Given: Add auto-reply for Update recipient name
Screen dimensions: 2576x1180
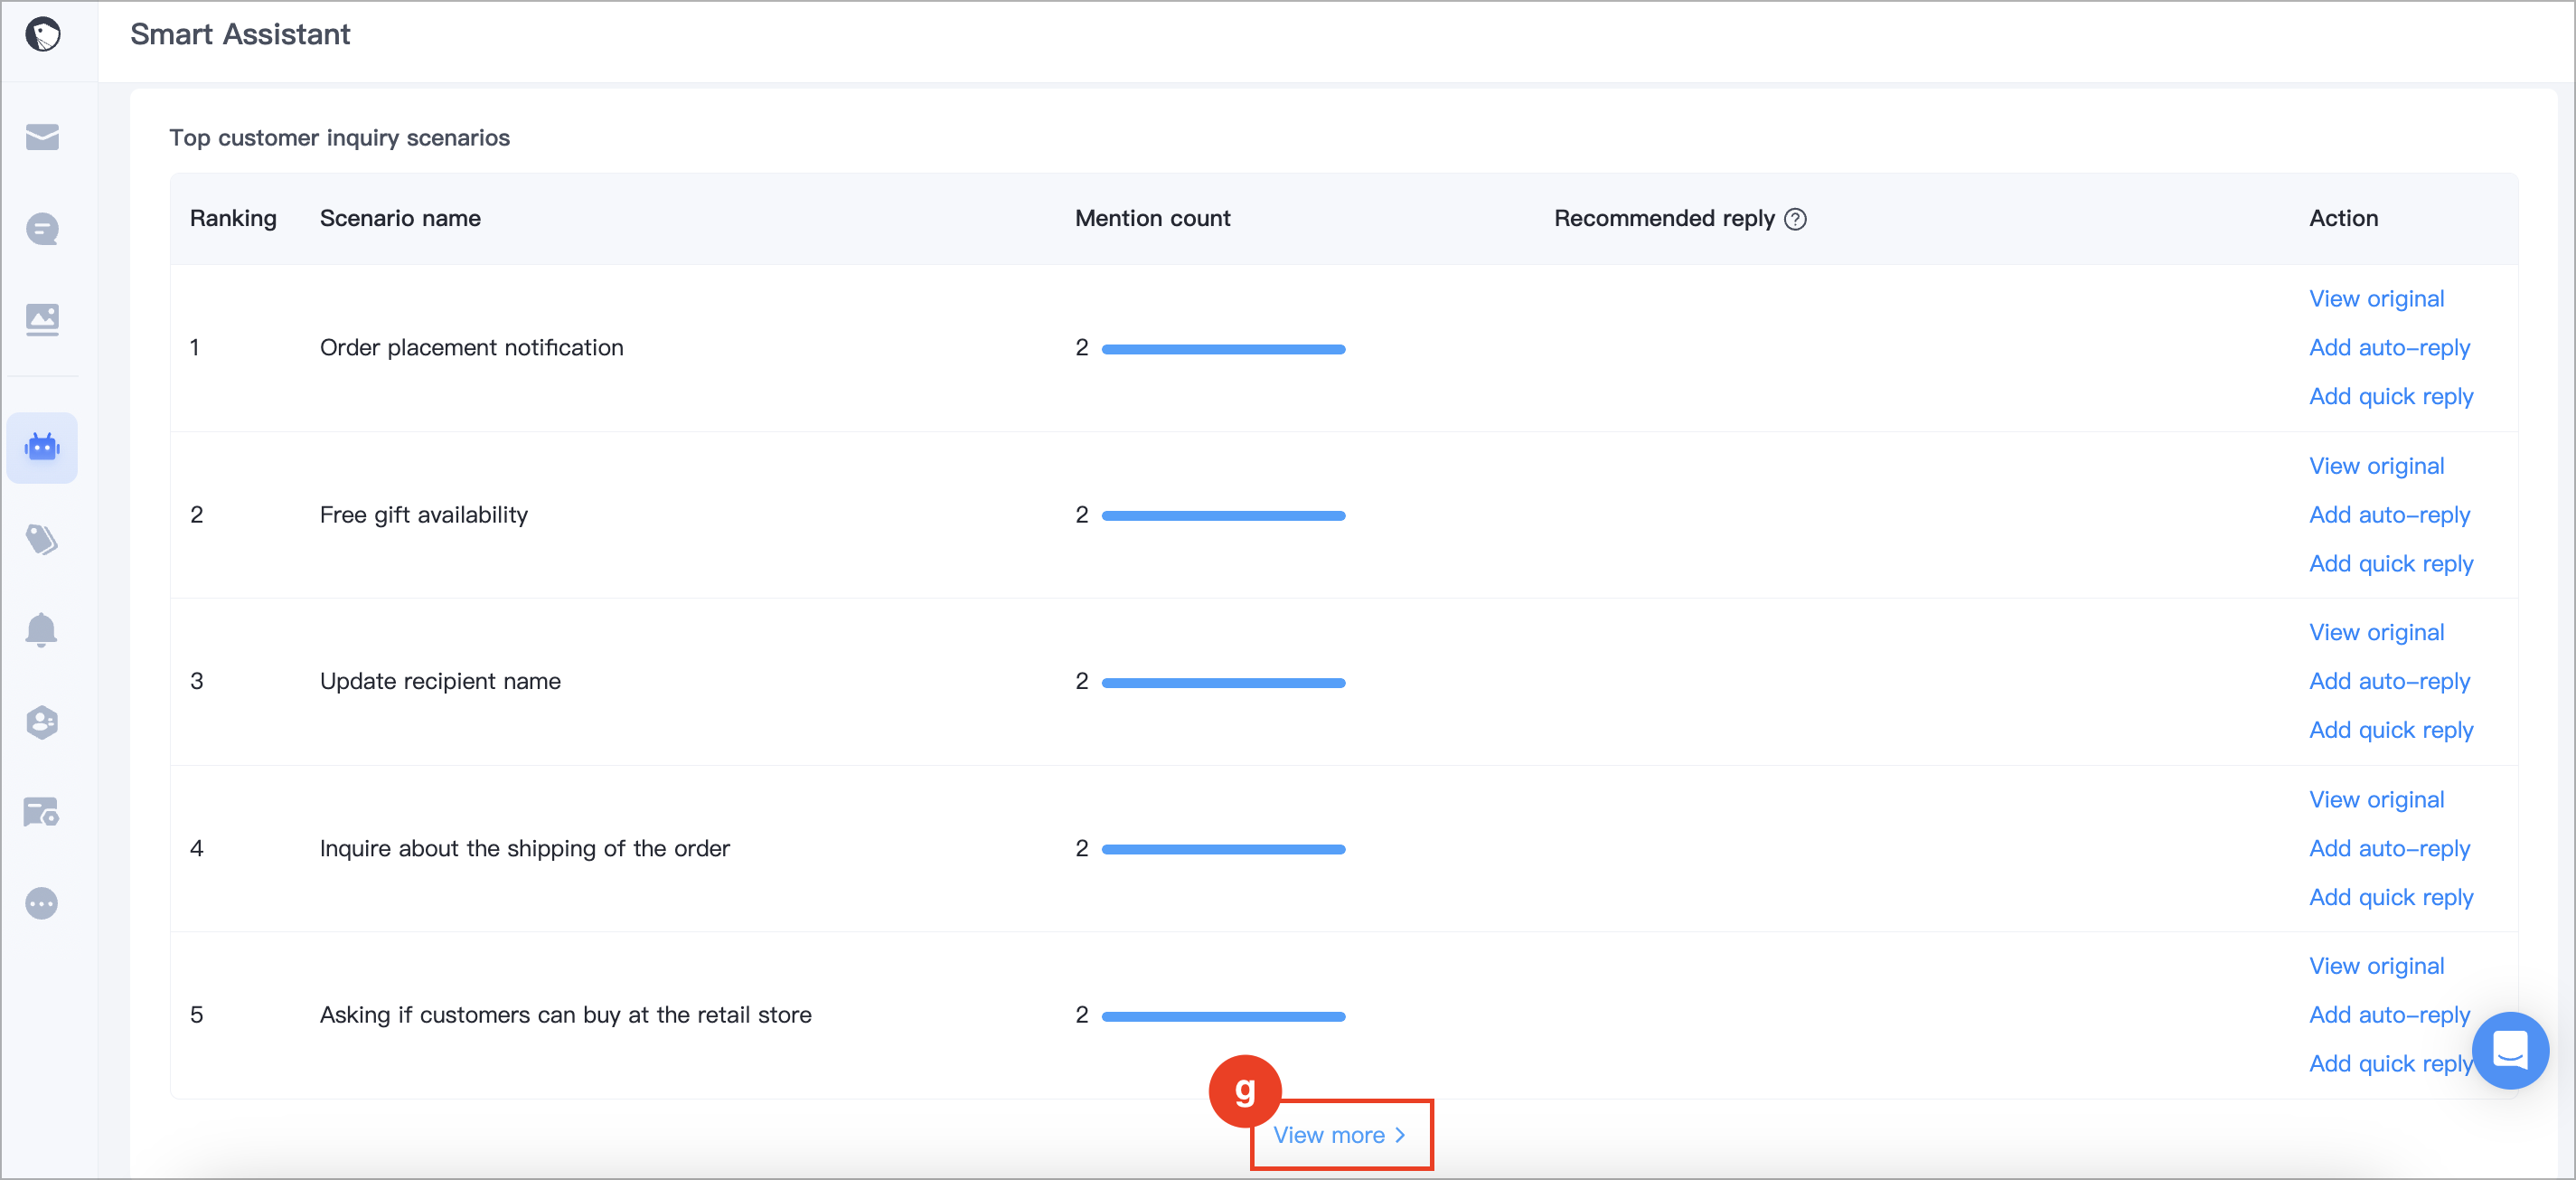Looking at the screenshot, I should 2389,681.
